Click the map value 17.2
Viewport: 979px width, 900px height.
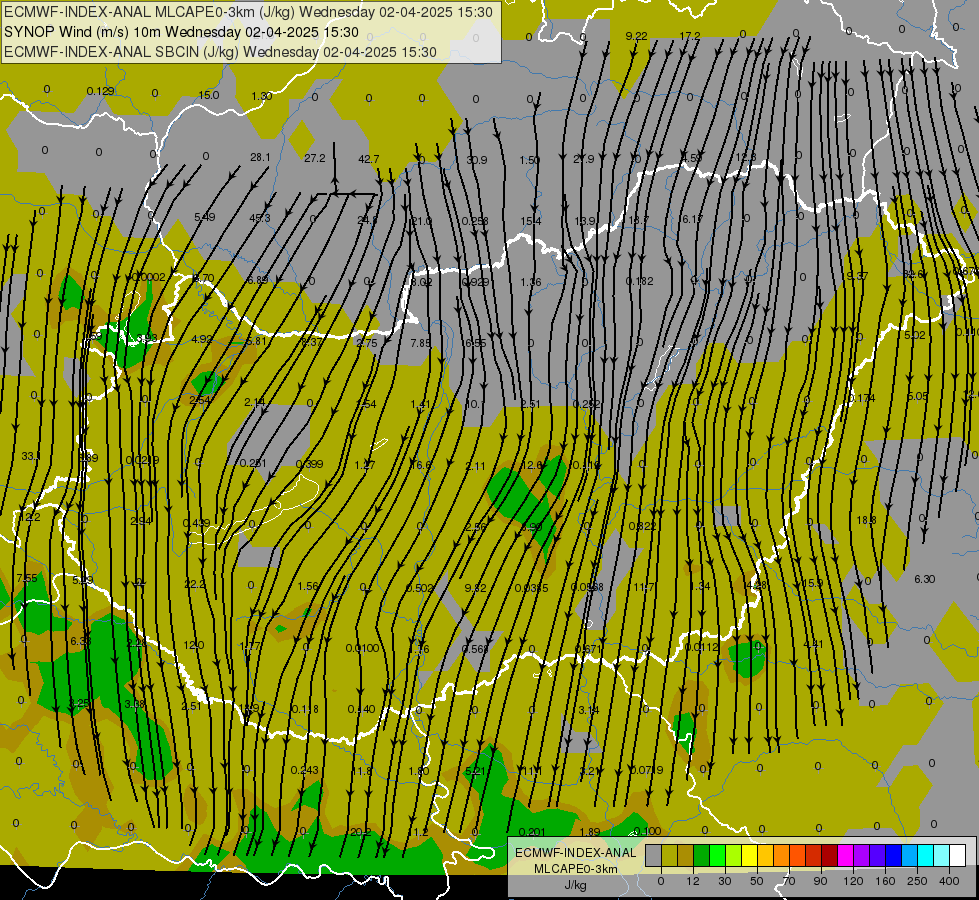pyautogui.click(x=690, y=36)
